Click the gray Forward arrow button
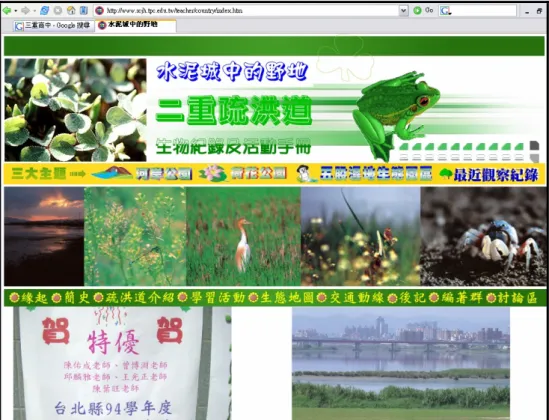The image size is (549, 420). 25,10
